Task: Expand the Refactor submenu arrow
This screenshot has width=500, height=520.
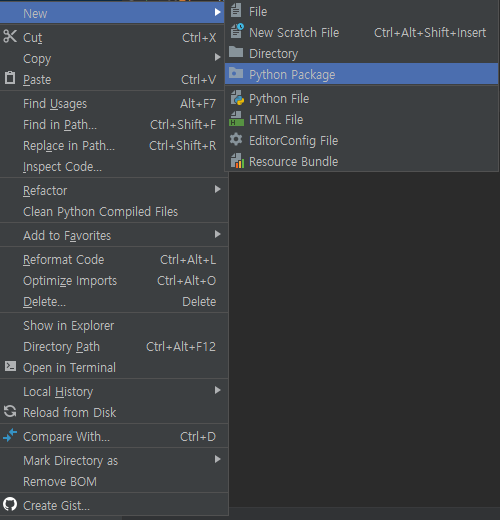Action: click(x=217, y=189)
